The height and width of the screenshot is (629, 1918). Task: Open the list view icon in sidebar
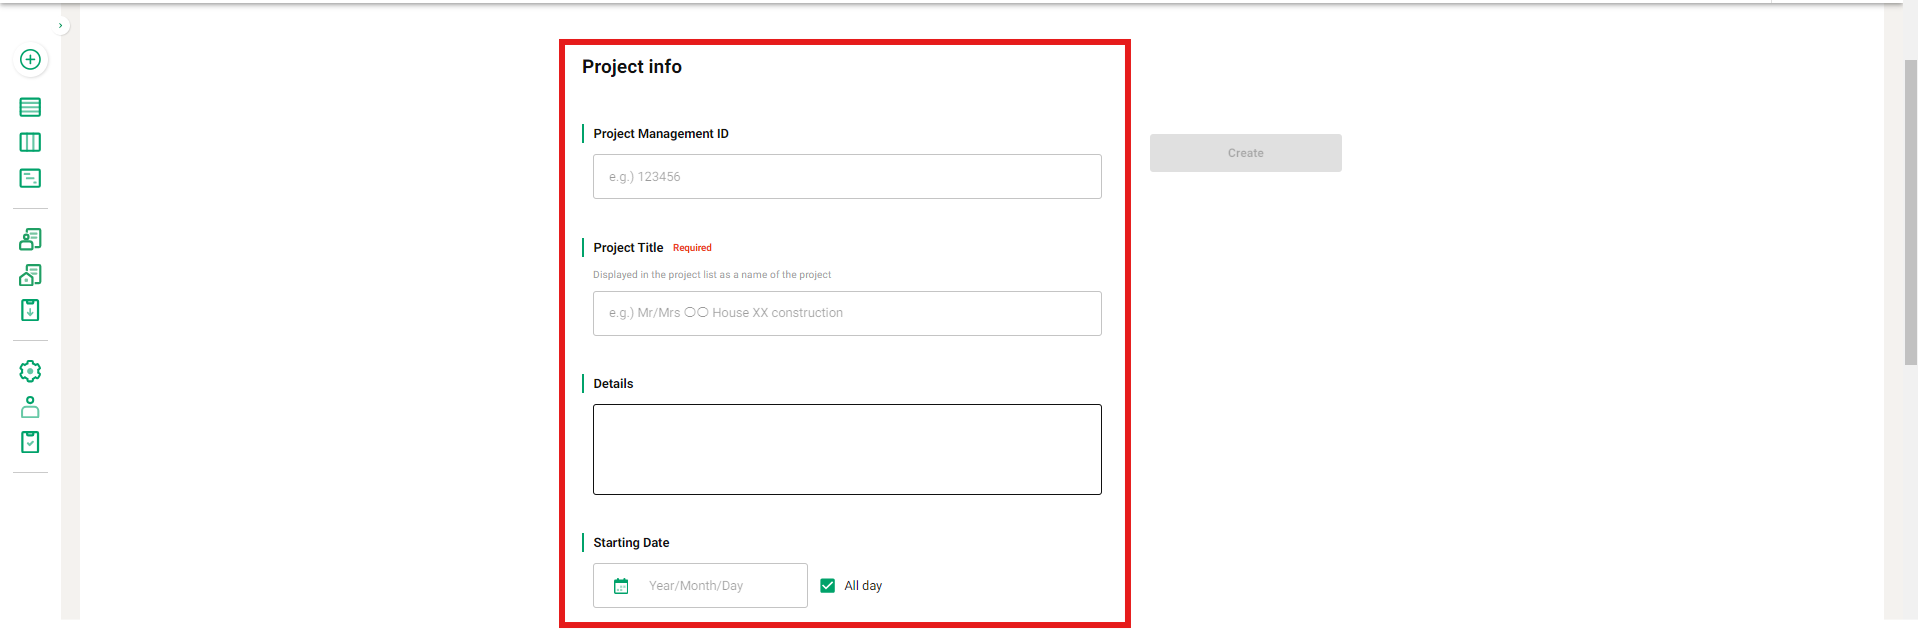30,107
